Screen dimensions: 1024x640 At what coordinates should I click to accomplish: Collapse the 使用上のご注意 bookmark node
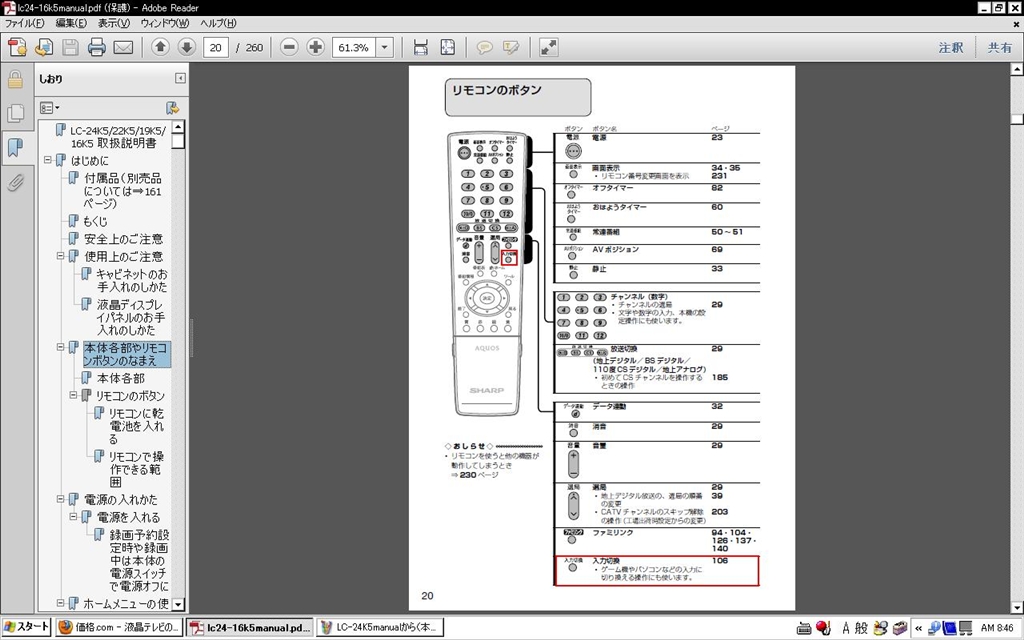tap(61, 256)
